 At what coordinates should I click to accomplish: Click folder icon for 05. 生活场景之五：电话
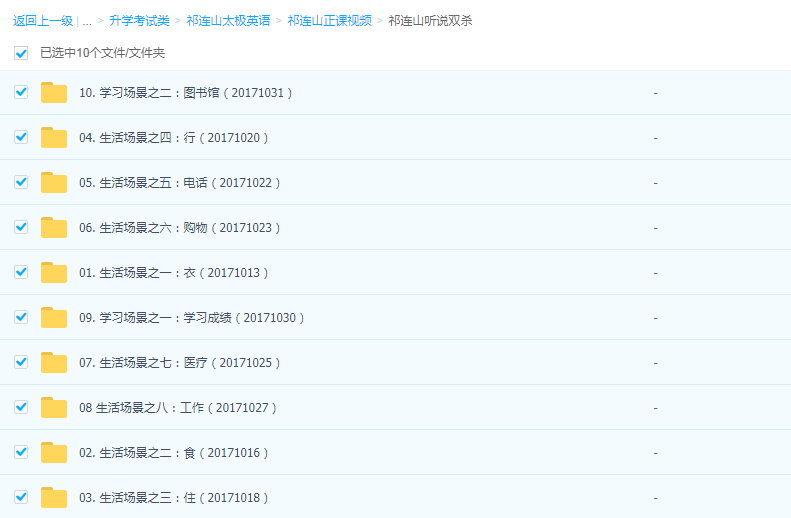click(x=54, y=183)
